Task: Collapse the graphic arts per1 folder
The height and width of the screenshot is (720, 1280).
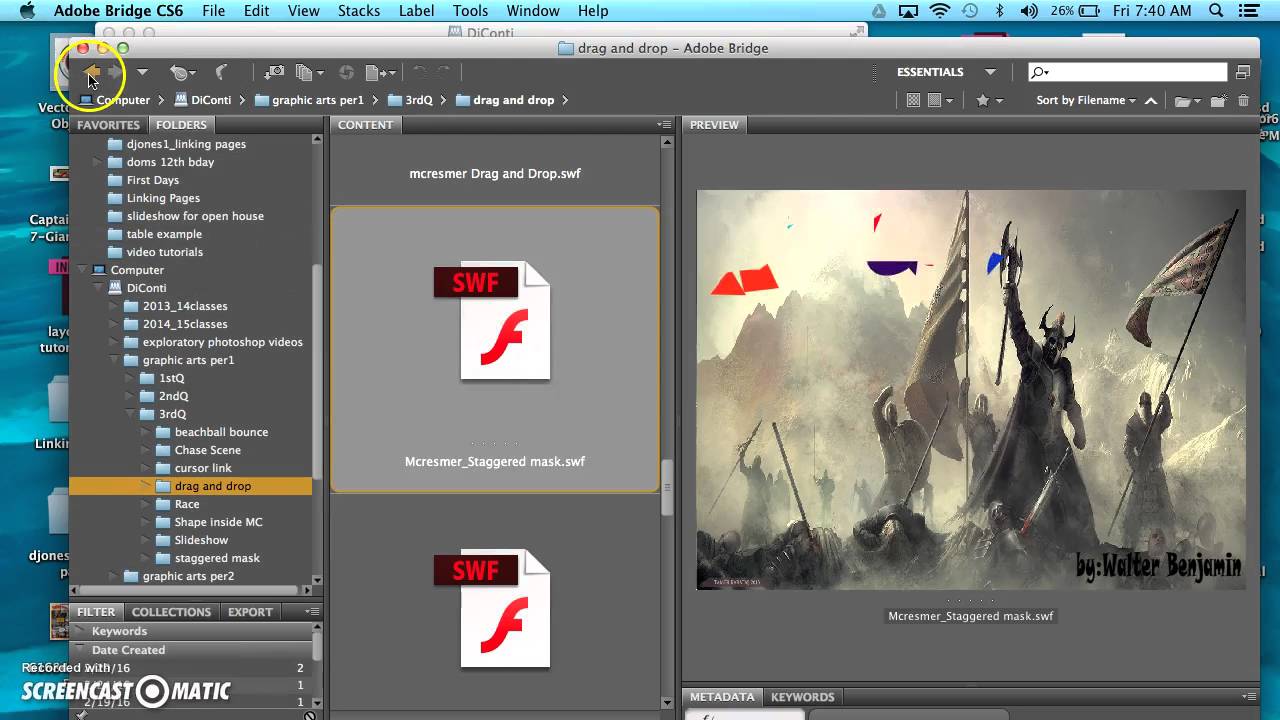Action: [x=114, y=360]
